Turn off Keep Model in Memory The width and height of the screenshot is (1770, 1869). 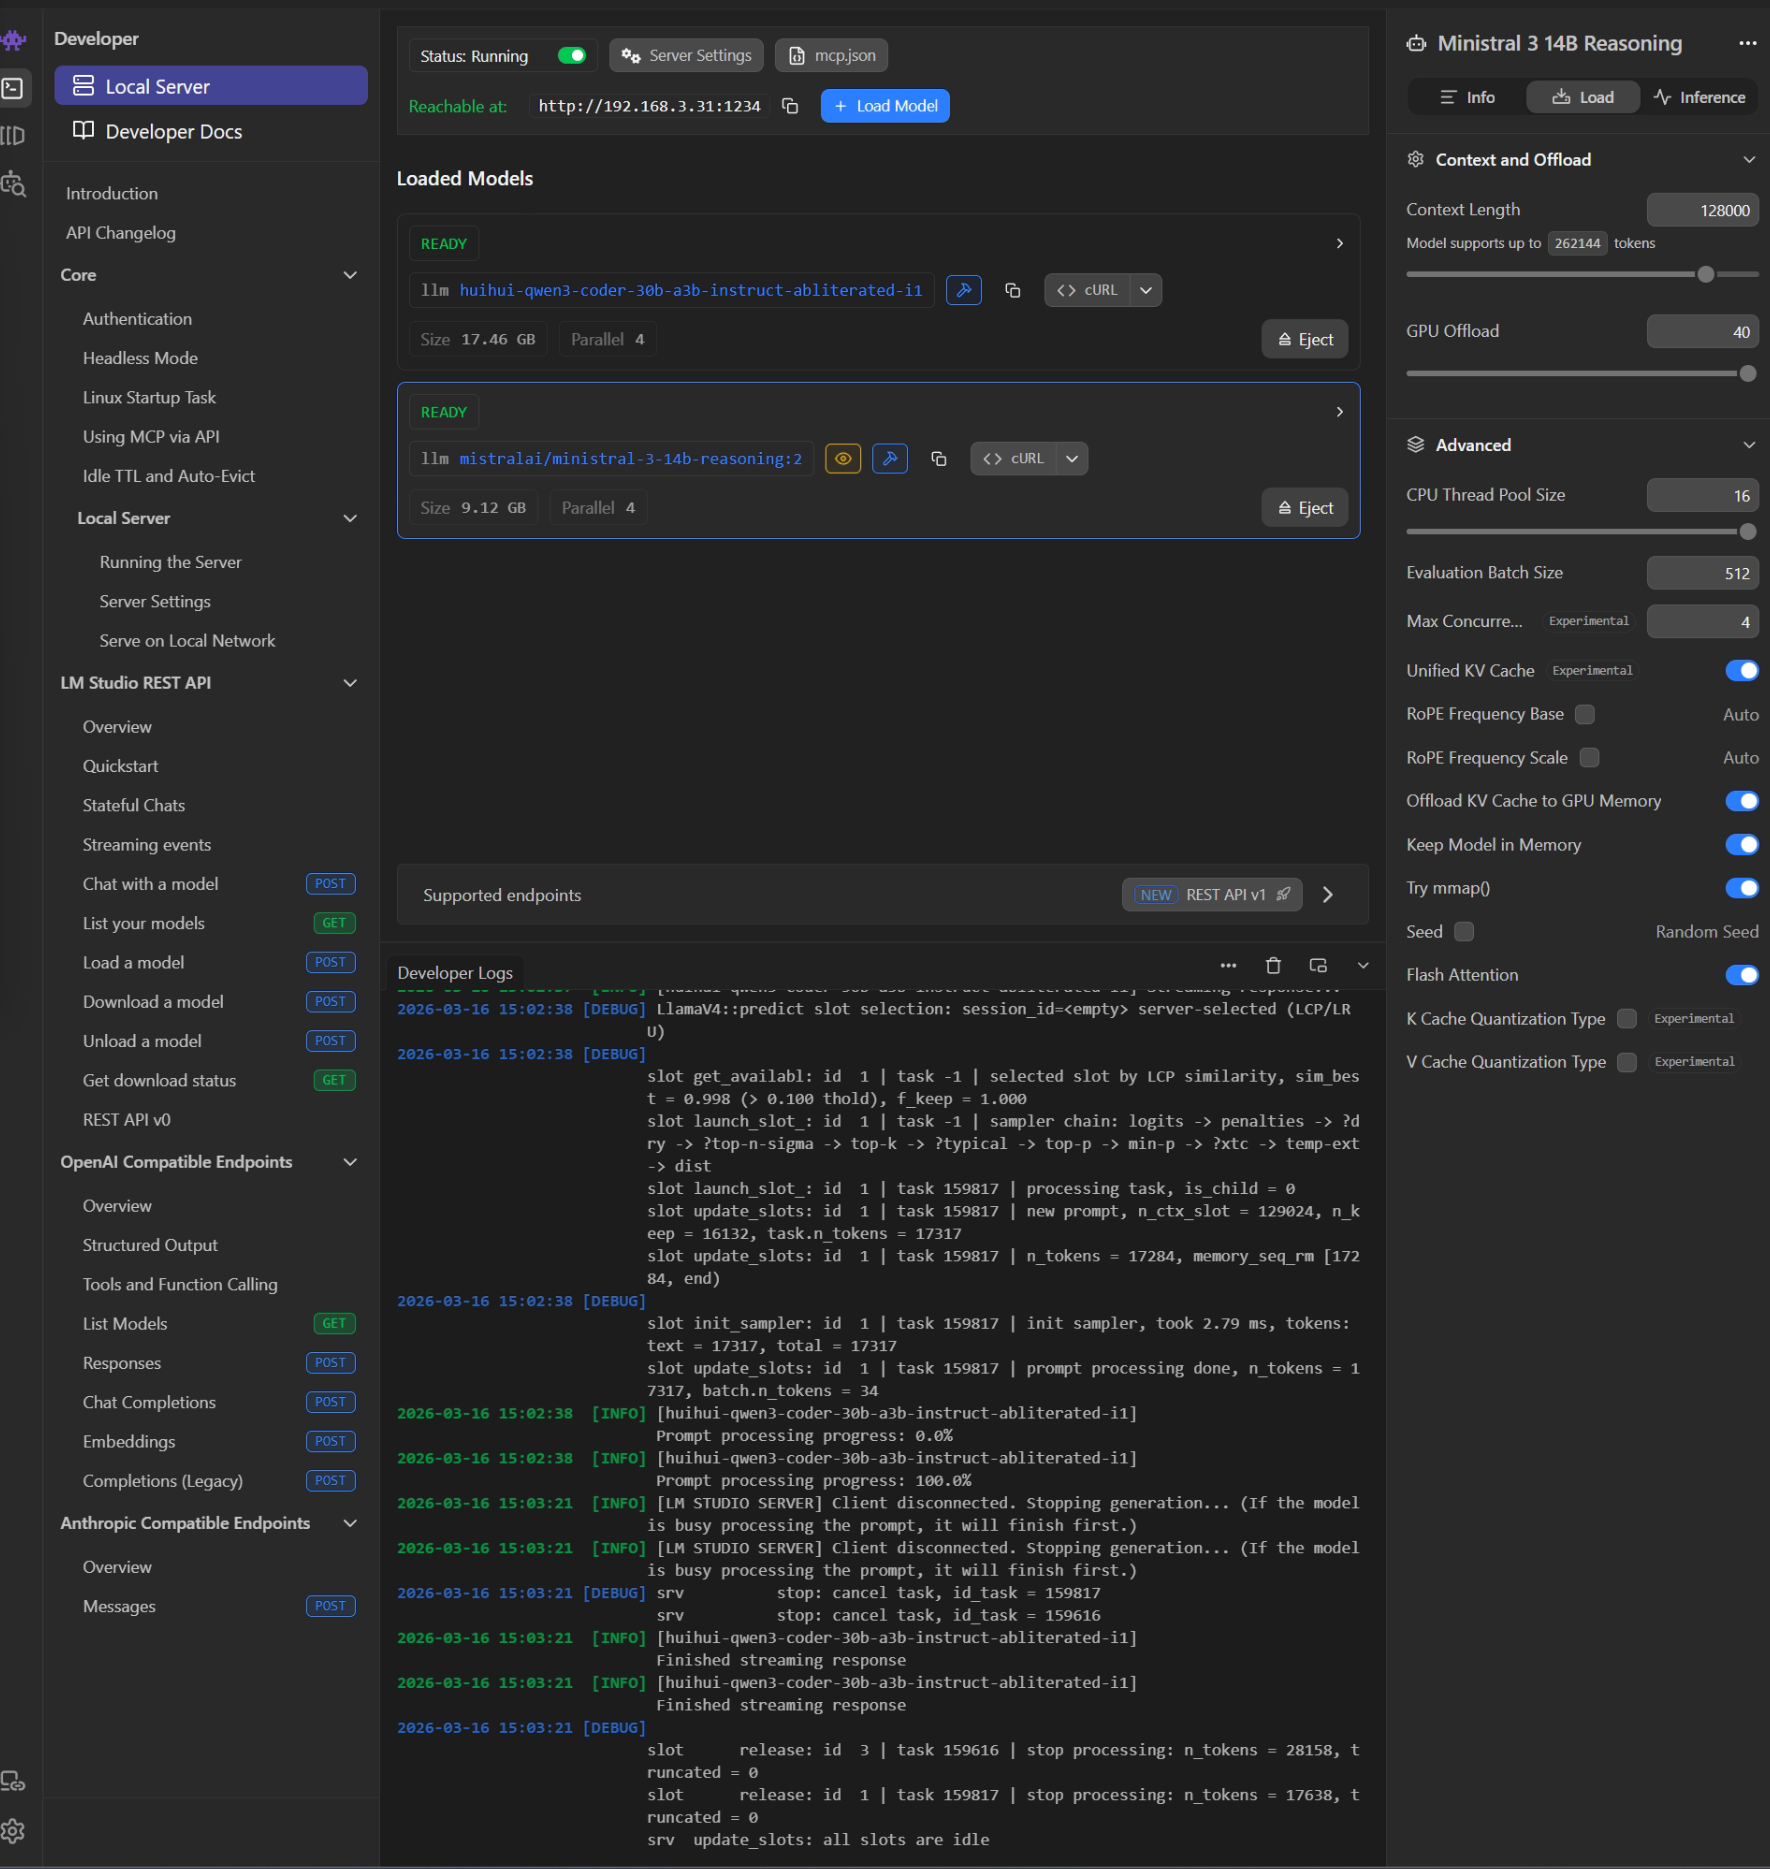click(x=1741, y=845)
